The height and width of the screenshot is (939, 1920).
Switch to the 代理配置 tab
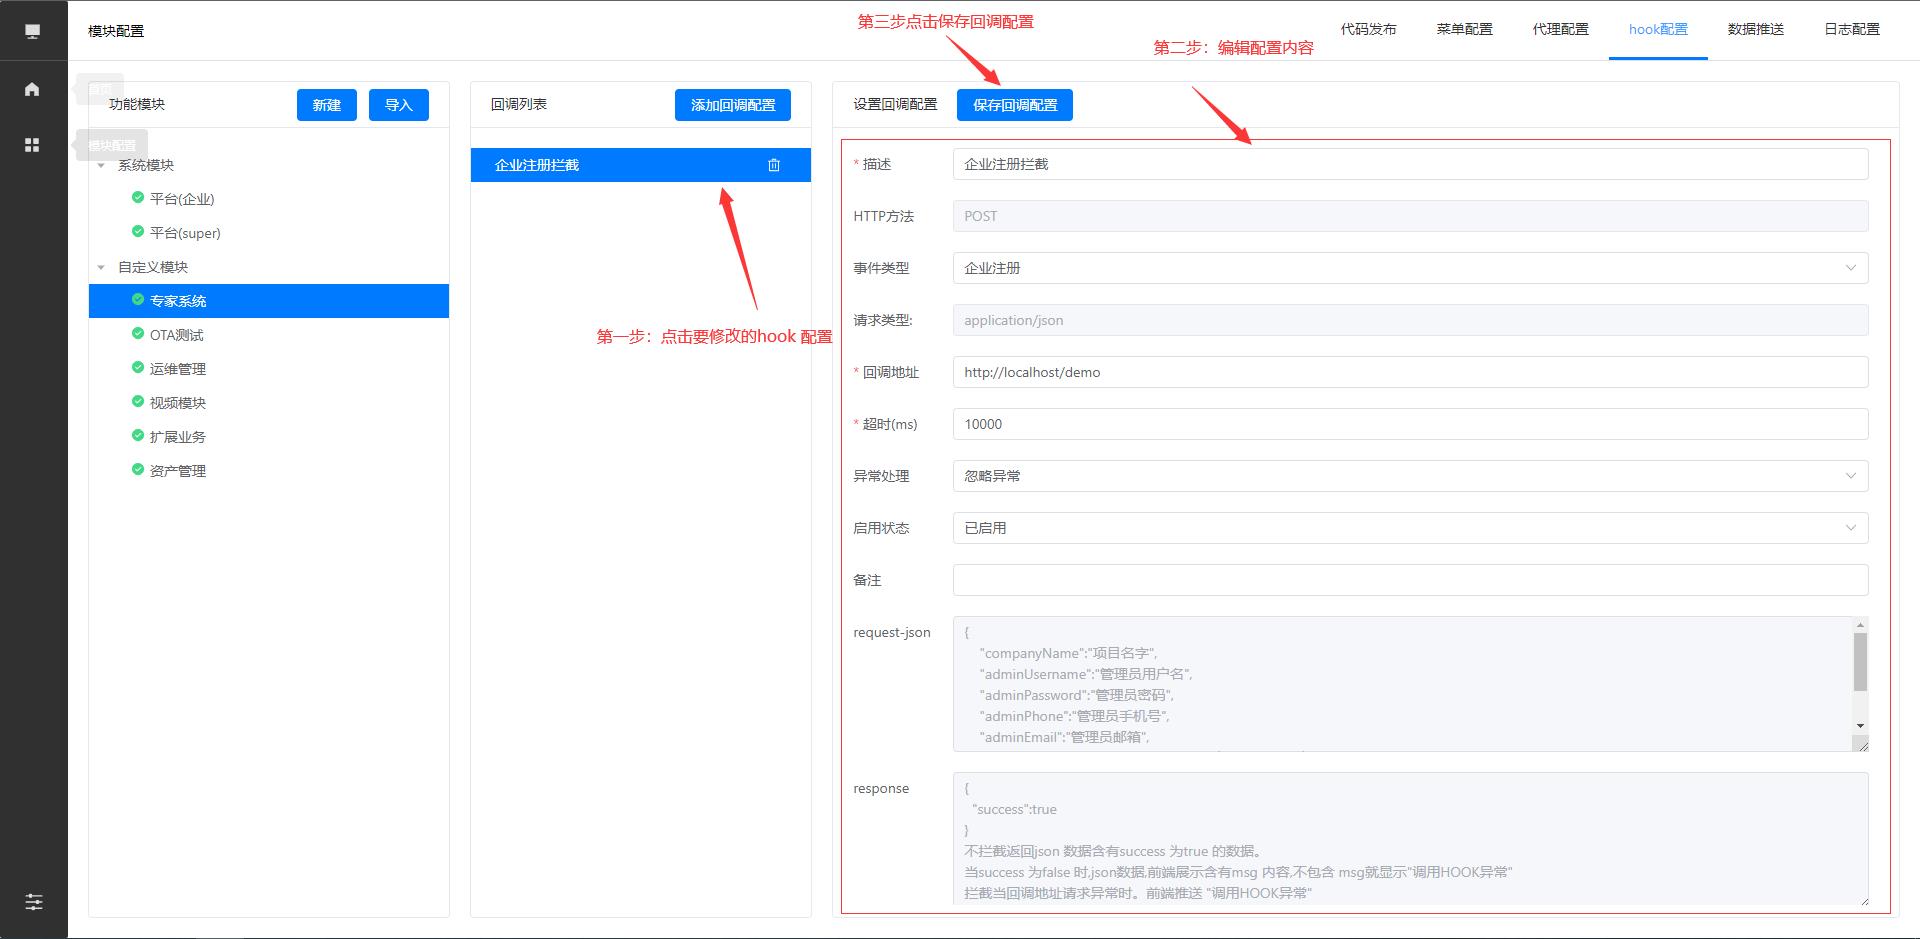click(1560, 29)
